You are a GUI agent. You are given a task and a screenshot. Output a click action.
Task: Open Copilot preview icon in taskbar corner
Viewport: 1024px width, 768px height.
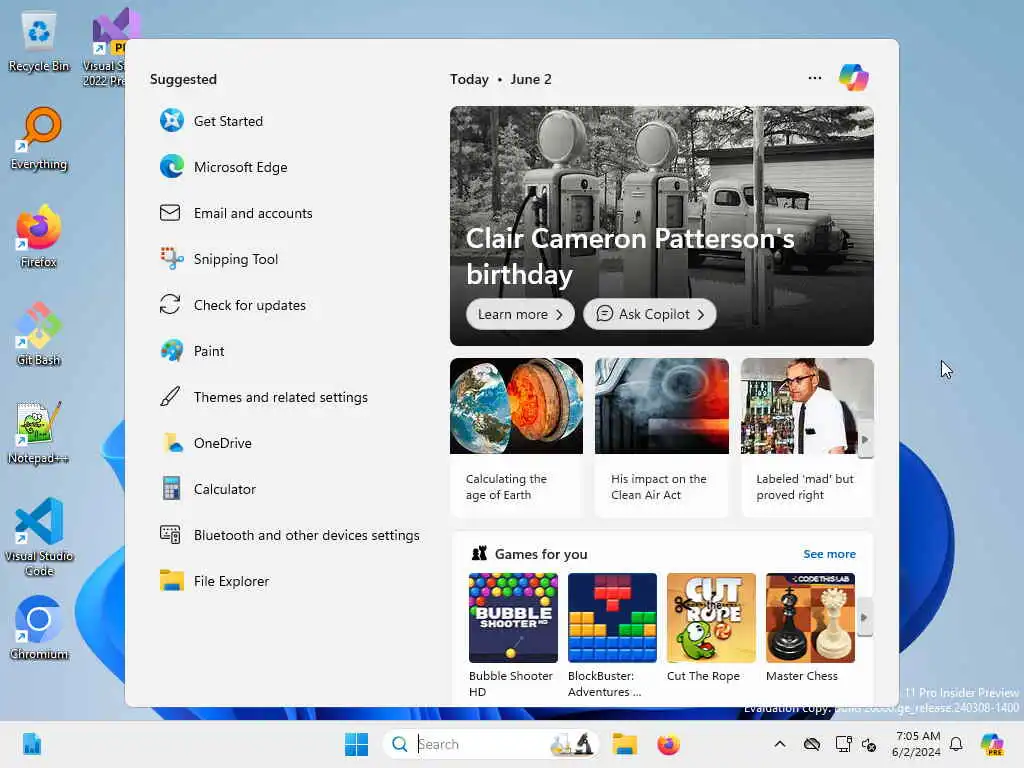coord(992,744)
